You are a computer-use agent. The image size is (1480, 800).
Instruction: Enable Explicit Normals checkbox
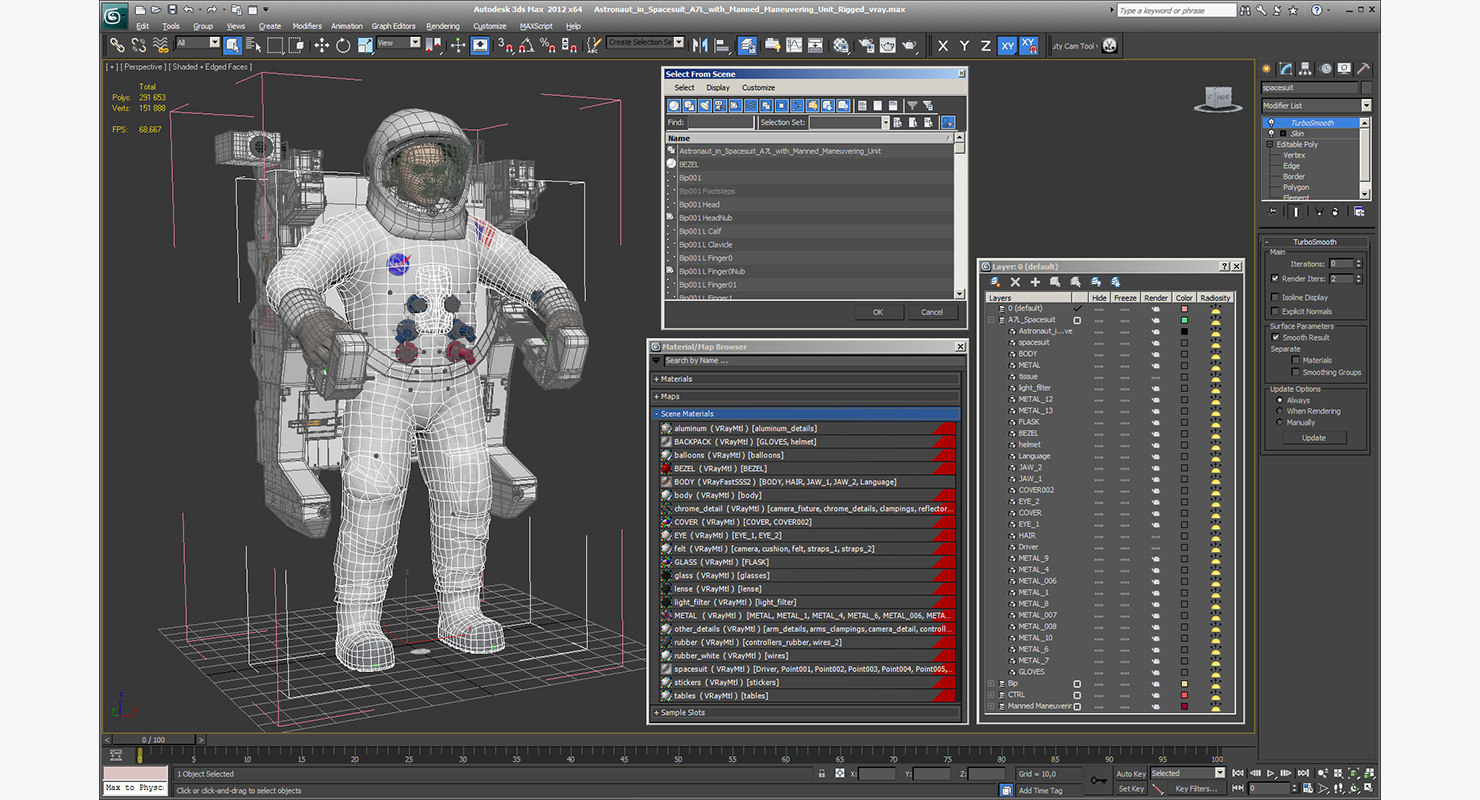click(1275, 311)
